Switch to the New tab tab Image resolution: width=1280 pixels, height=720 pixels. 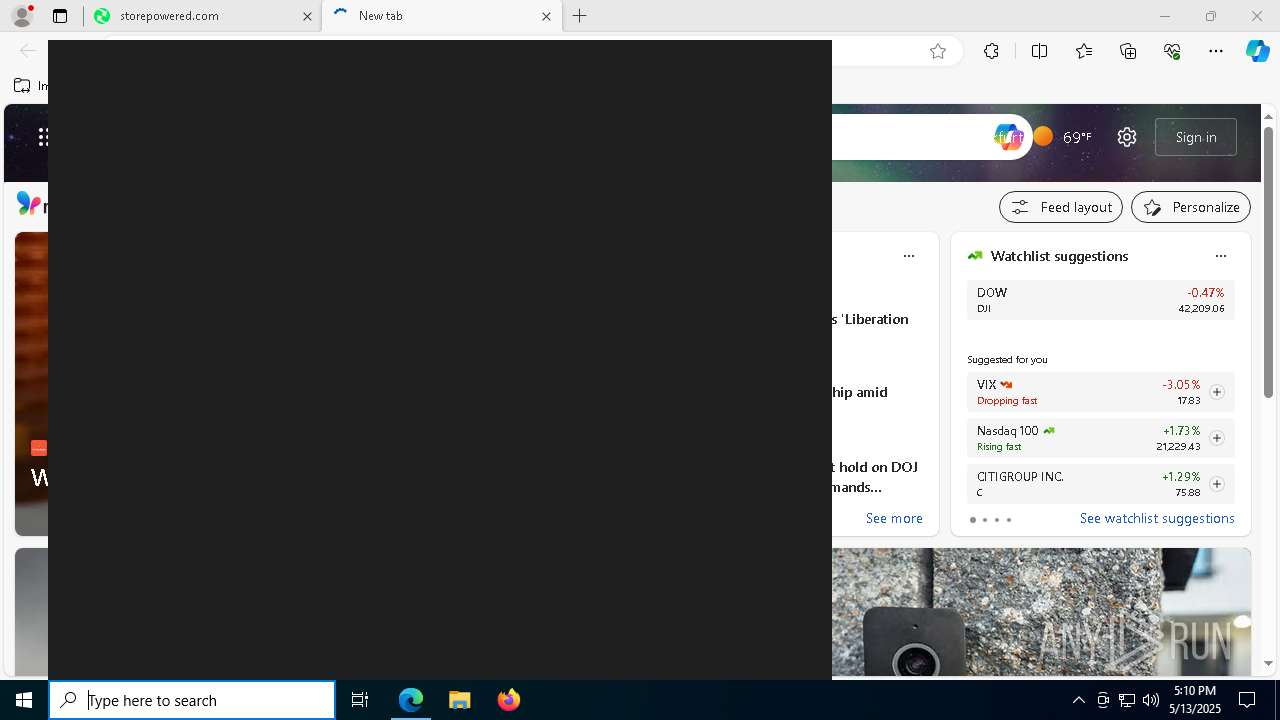pos(441,16)
